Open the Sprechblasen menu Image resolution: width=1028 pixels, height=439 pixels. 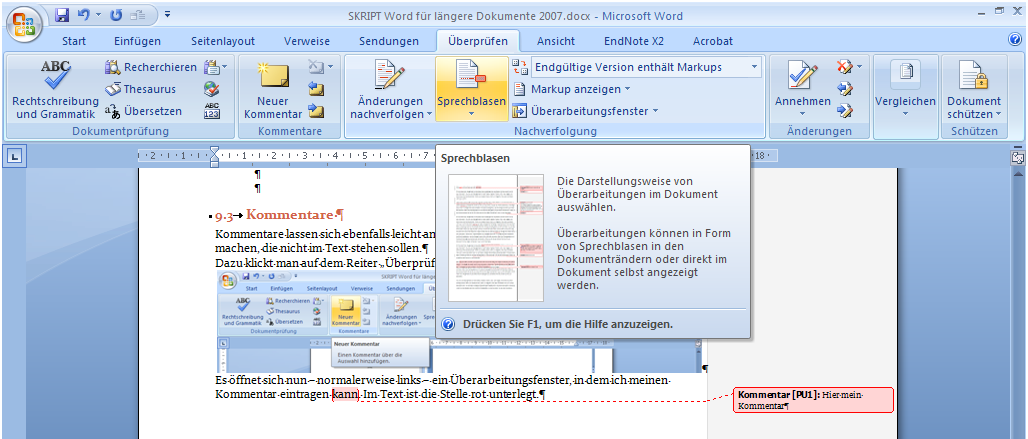pyautogui.click(x=471, y=90)
